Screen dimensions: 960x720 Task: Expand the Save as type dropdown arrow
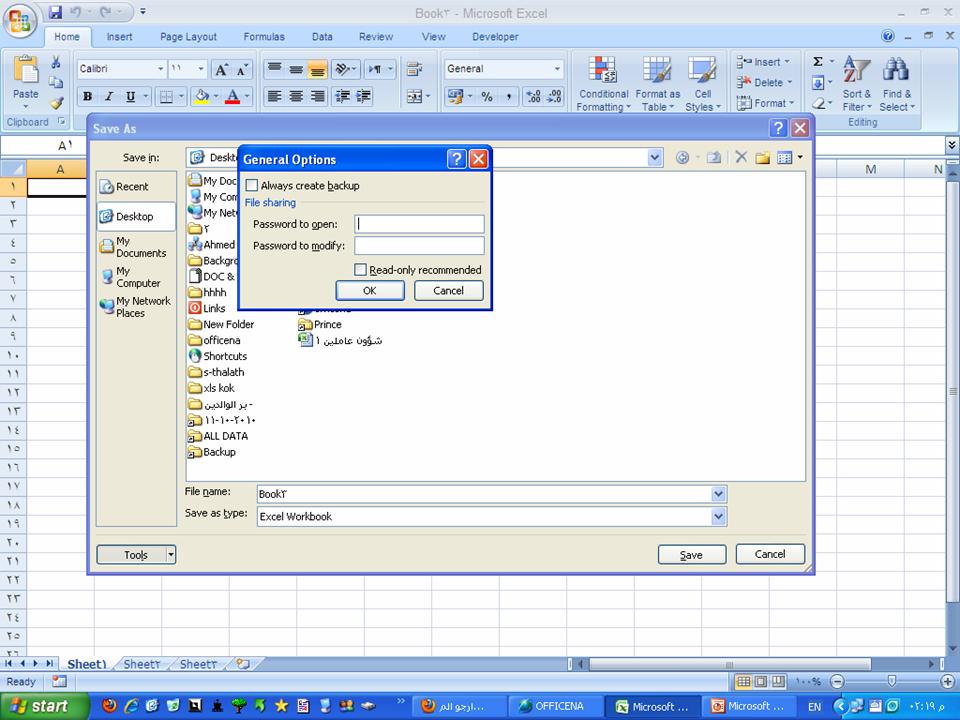tap(719, 517)
